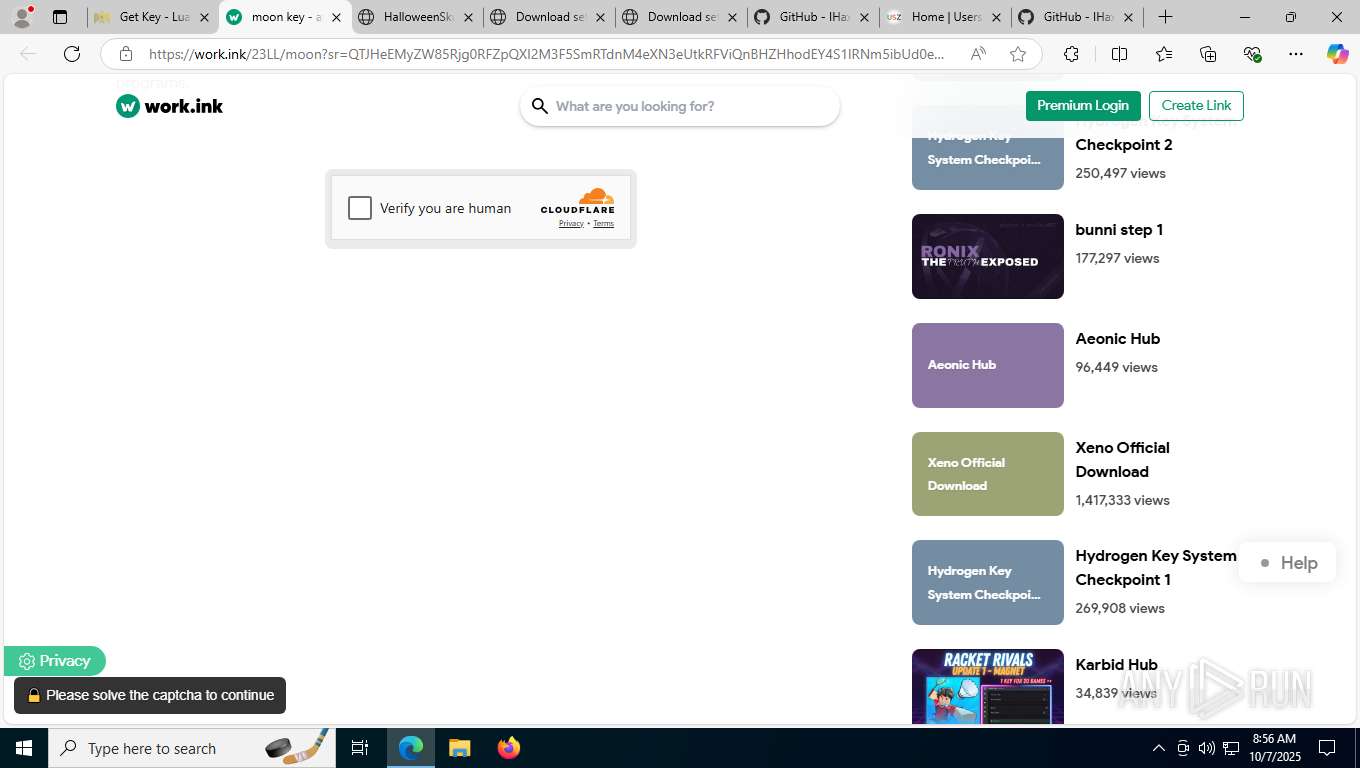Click the Xeno Official Download title

[x=1122, y=460]
